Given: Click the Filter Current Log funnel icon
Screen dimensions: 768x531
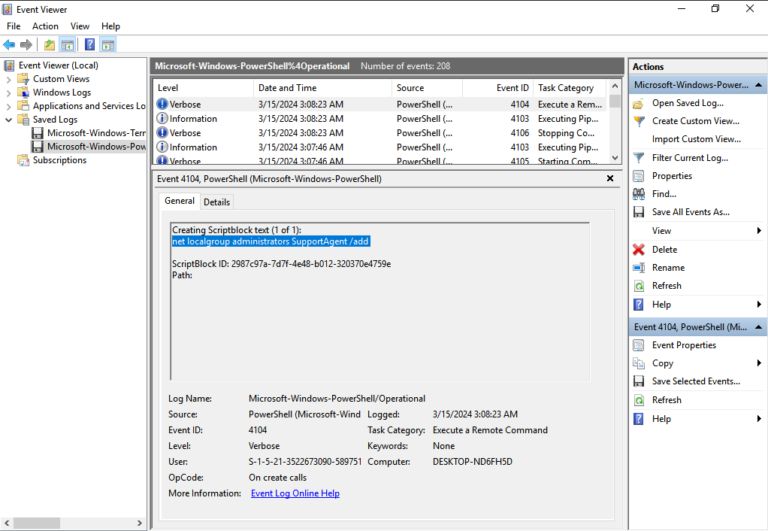Looking at the screenshot, I should tap(639, 158).
